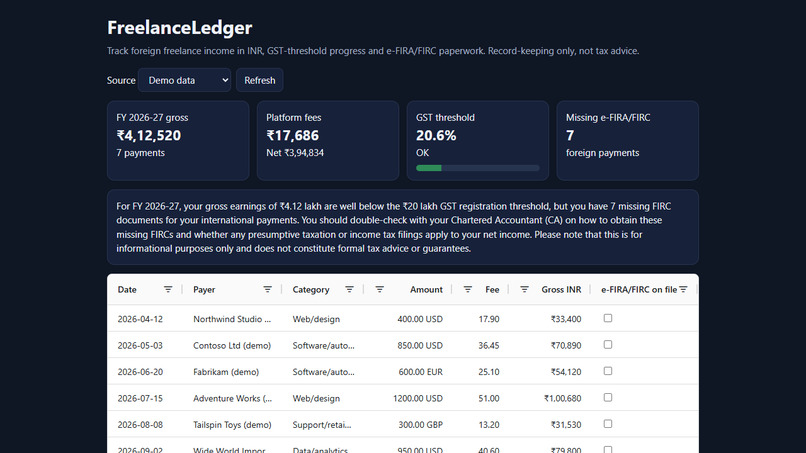
Task: Tick the e-FIRA/FIRC checkbox for Northwind Studio
Action: coord(608,318)
